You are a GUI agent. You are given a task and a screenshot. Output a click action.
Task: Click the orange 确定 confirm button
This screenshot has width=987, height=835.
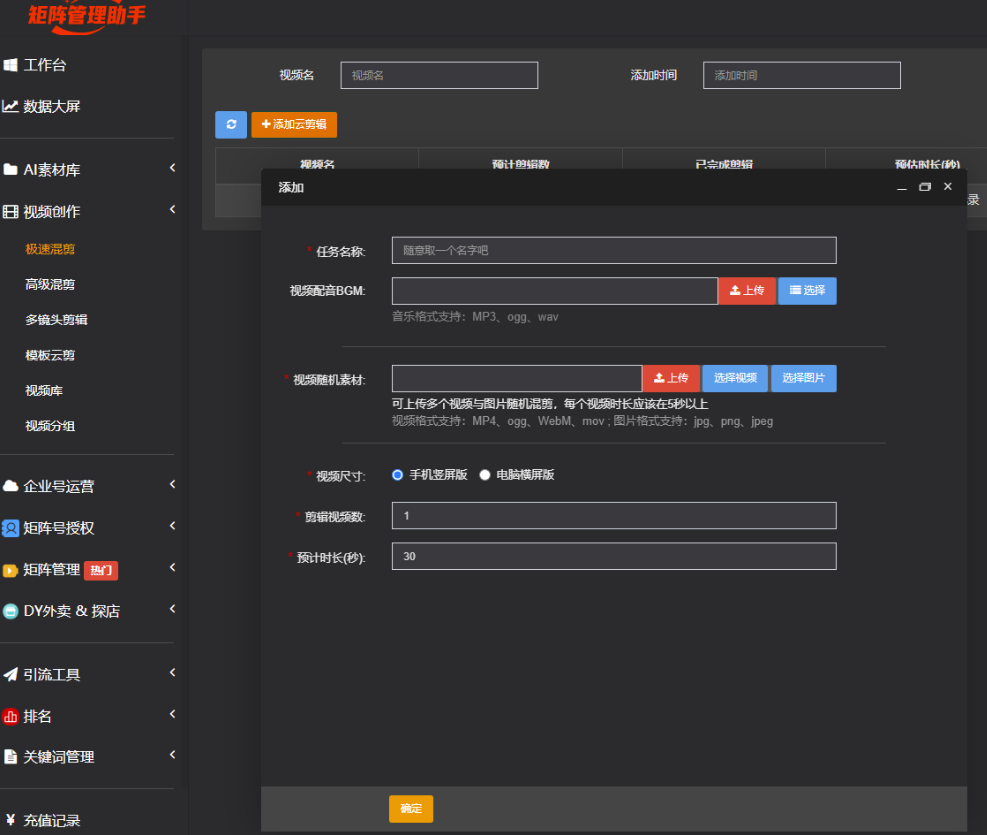pos(411,809)
